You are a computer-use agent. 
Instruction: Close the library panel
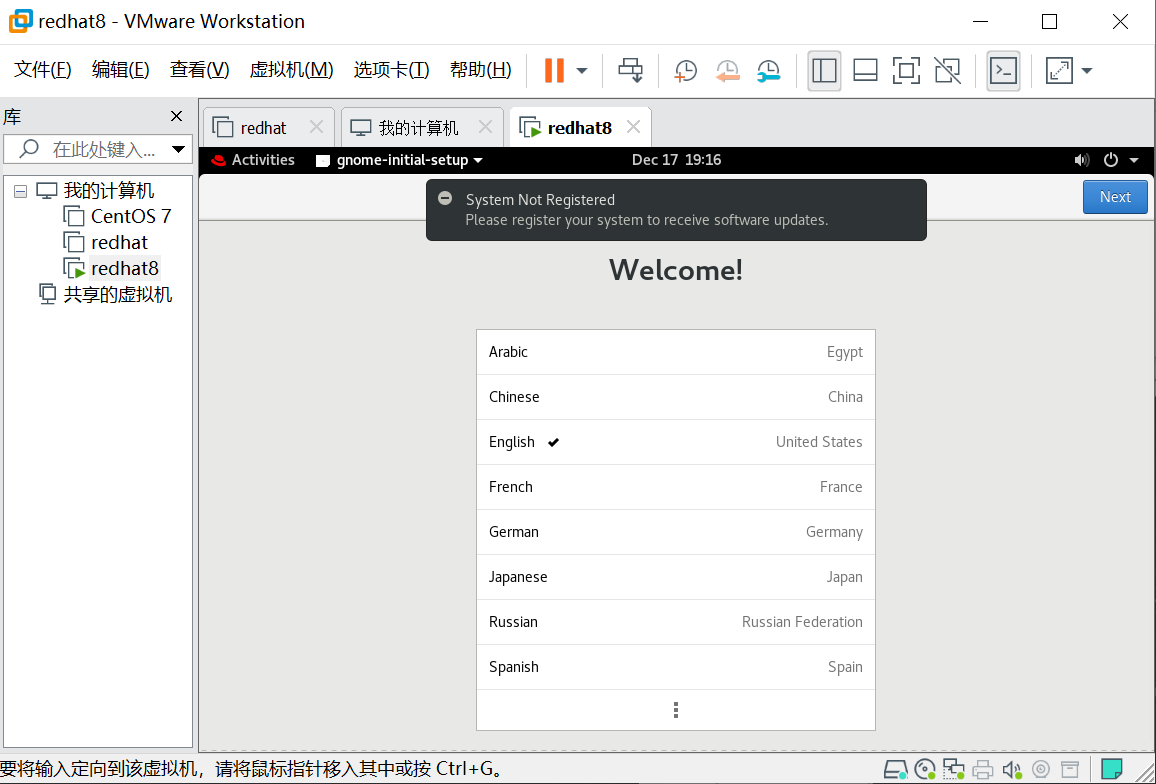176,116
